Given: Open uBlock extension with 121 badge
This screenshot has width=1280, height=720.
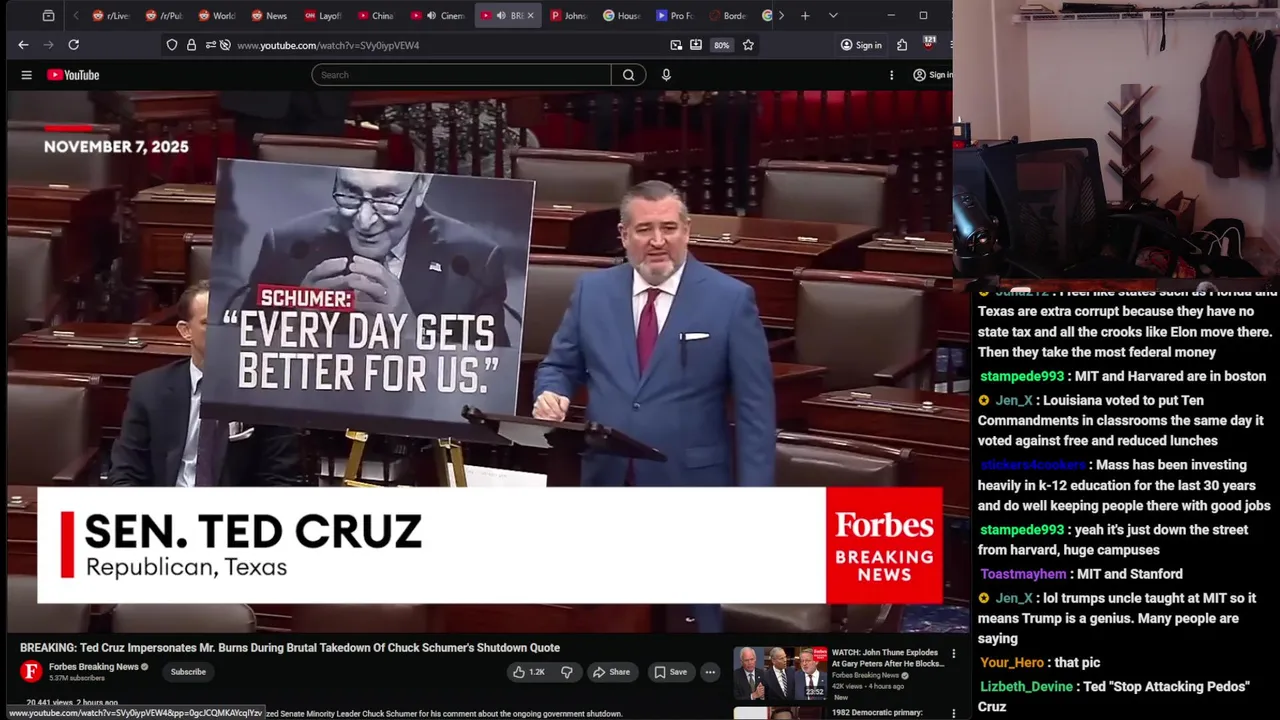Looking at the screenshot, I should pos(928,44).
